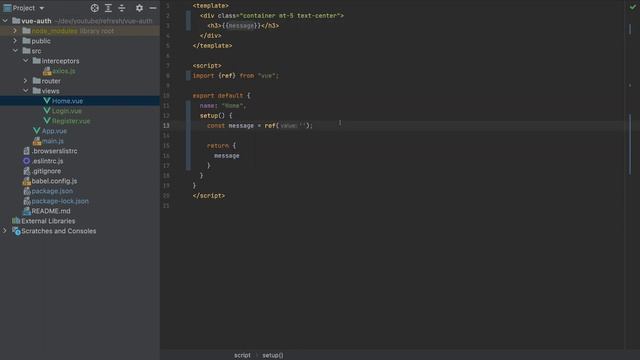Open the .browserslistrc file
The height and width of the screenshot is (360, 640).
[x=54, y=151]
